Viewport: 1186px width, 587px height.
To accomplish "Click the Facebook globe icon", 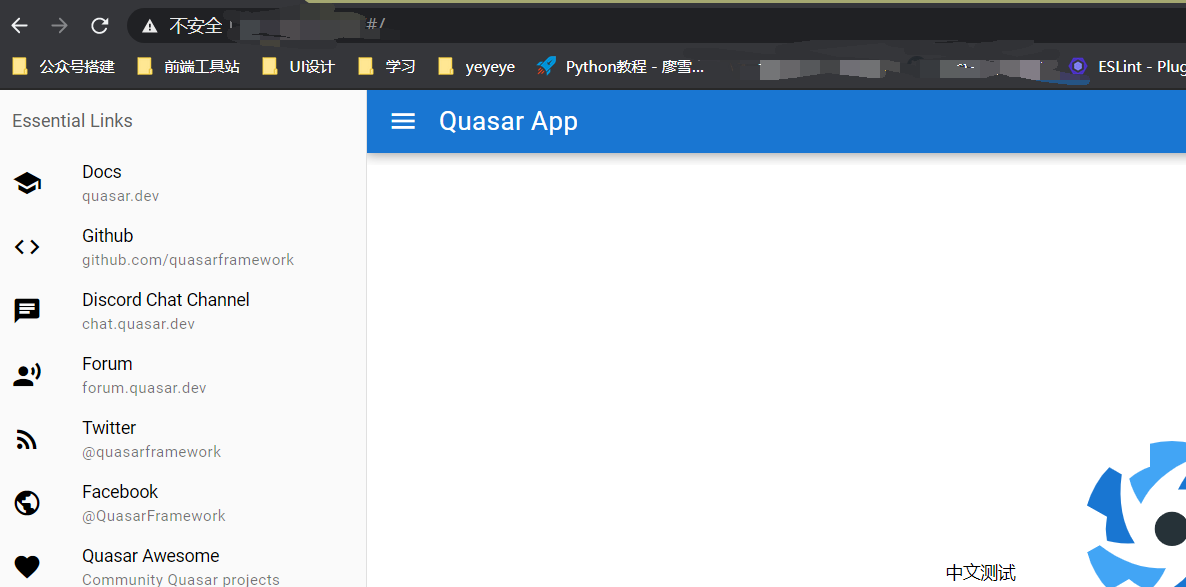I will (x=27, y=503).
